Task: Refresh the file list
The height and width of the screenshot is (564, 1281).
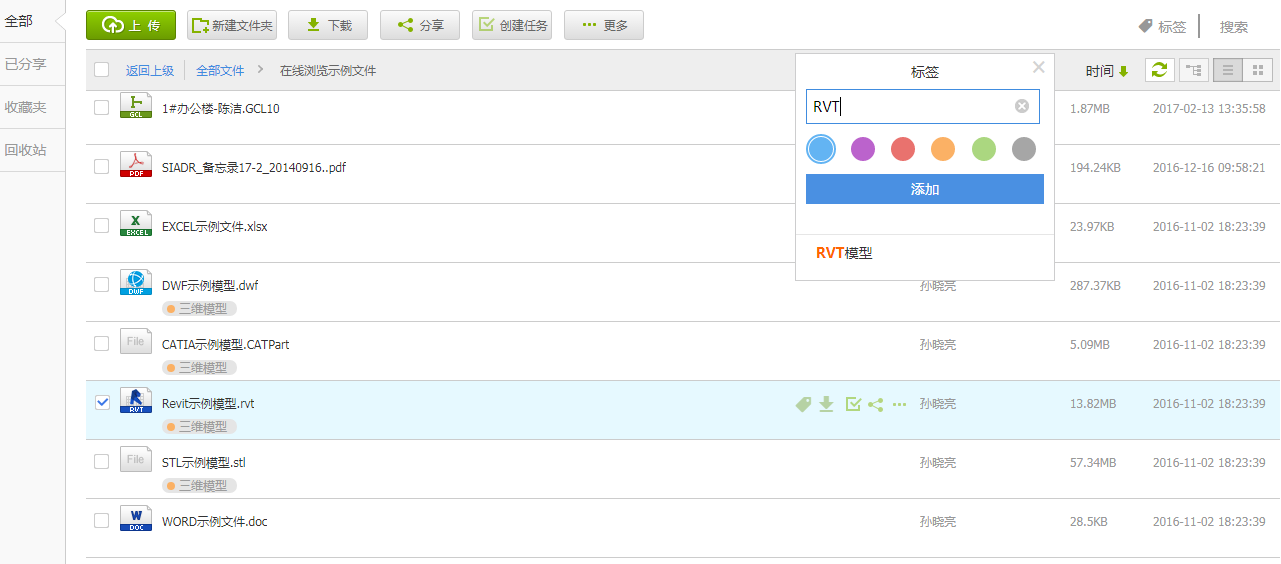Action: pyautogui.click(x=1160, y=70)
